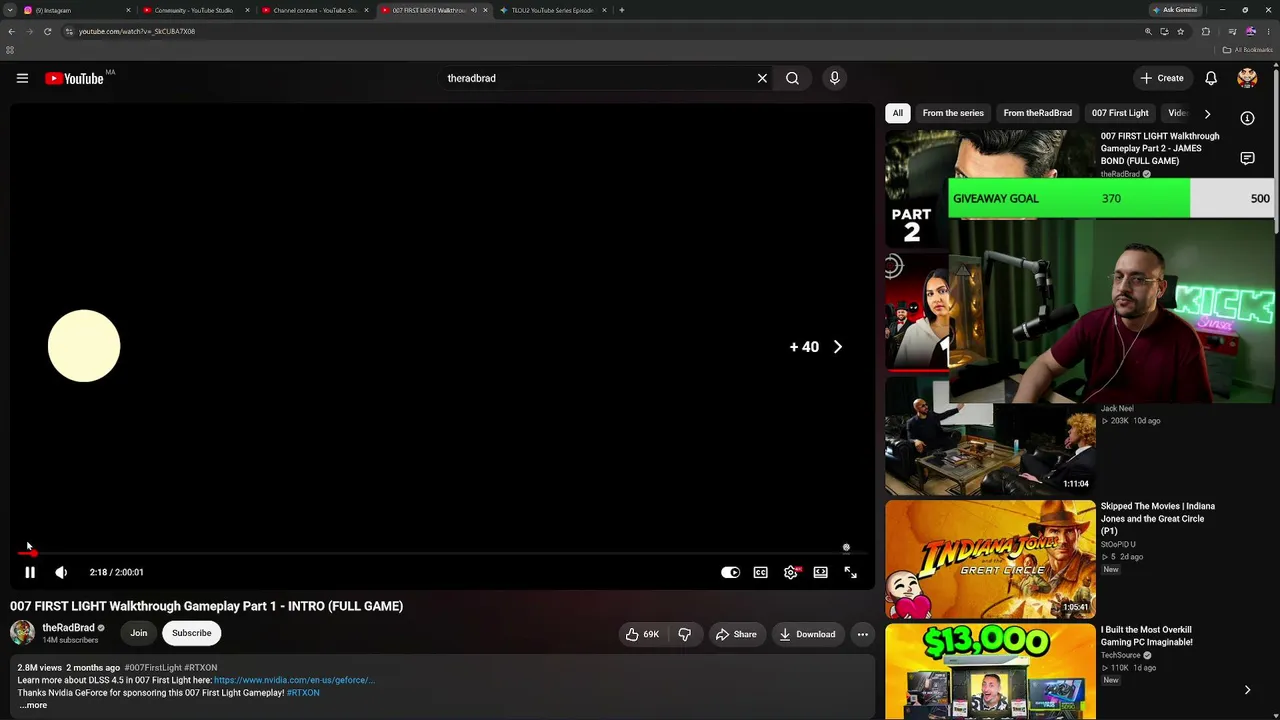Open the browser apps grid shortcut

tap(10, 50)
